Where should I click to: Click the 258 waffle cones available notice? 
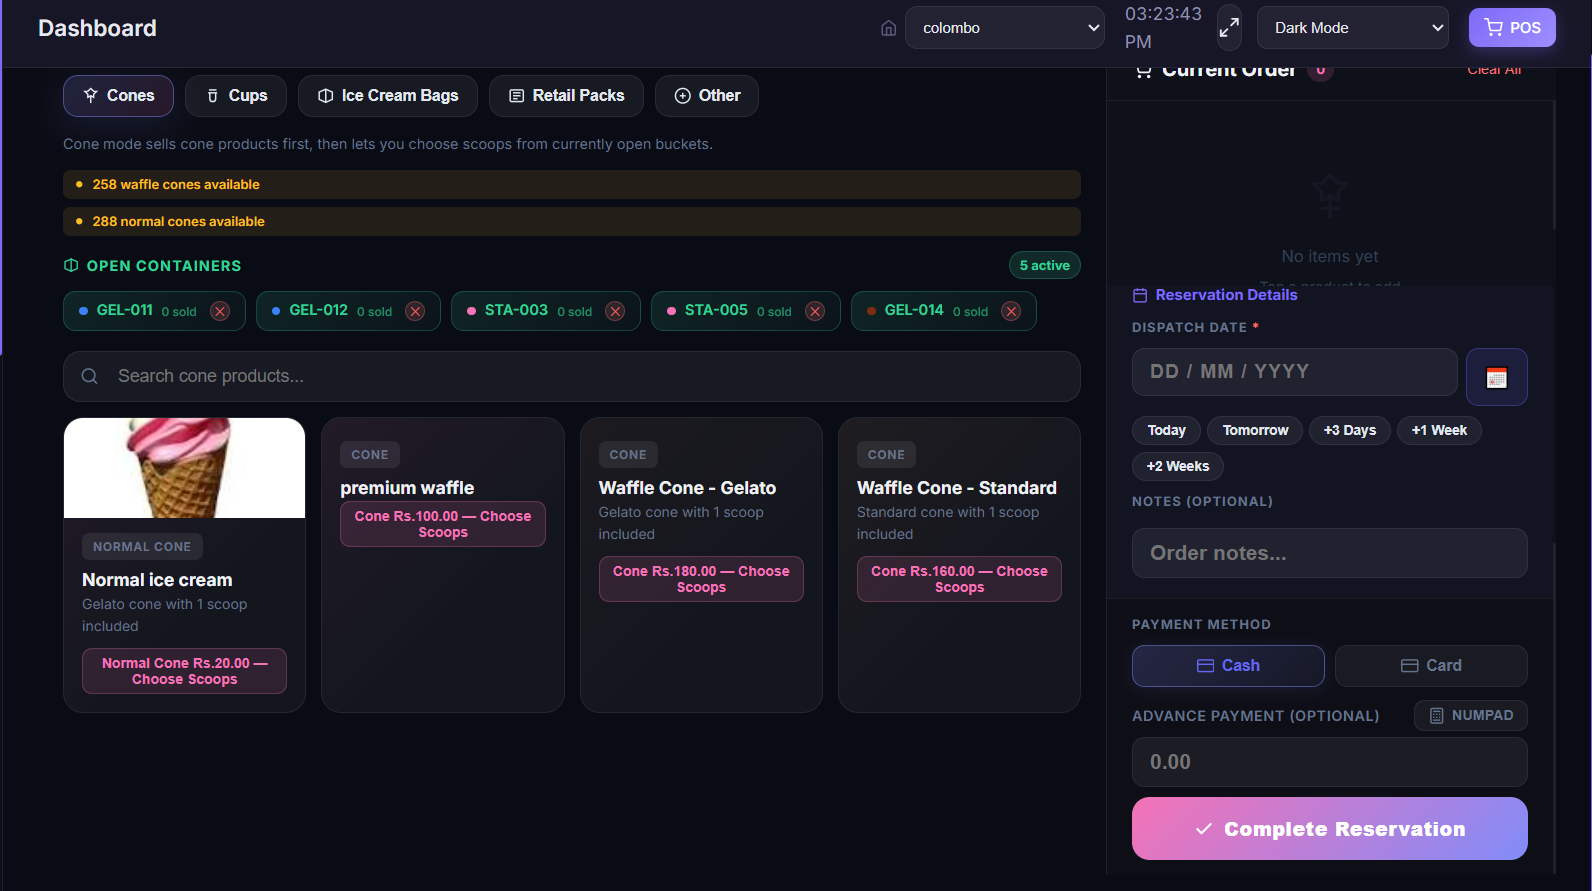tap(572, 184)
